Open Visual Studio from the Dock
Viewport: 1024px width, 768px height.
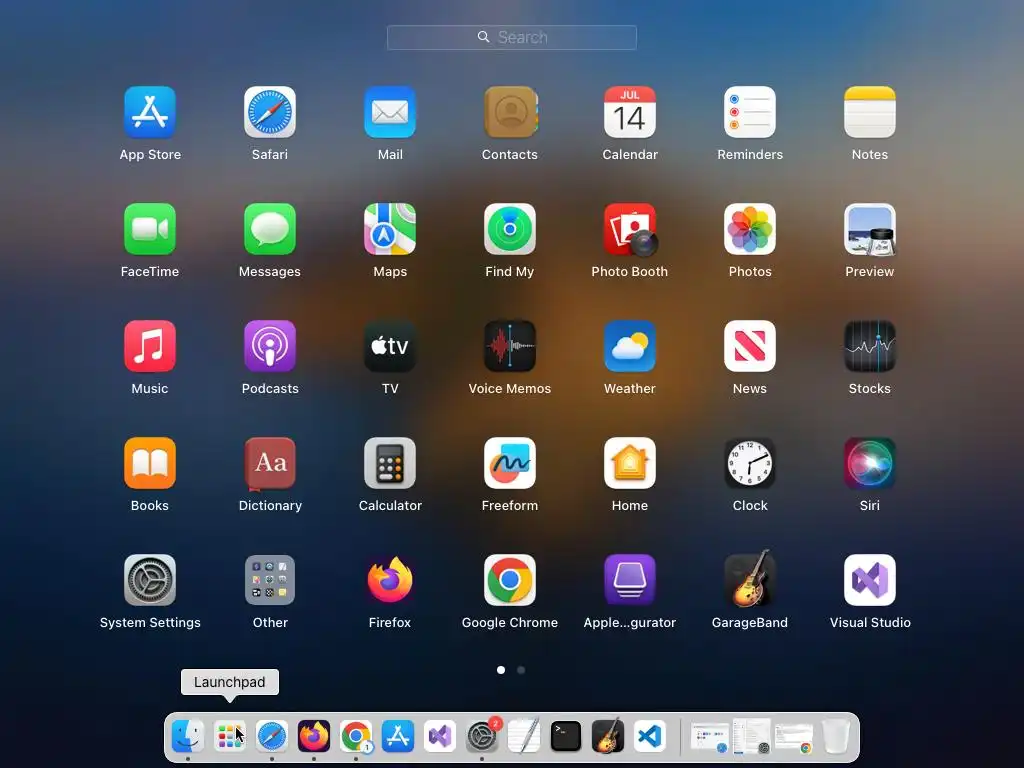[440, 736]
